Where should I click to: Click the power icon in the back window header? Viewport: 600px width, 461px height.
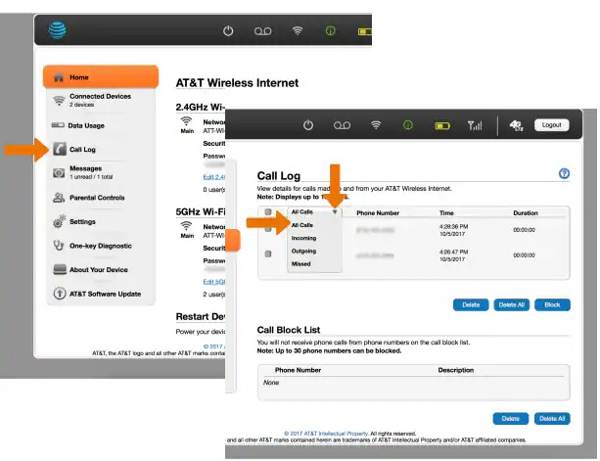(x=228, y=31)
